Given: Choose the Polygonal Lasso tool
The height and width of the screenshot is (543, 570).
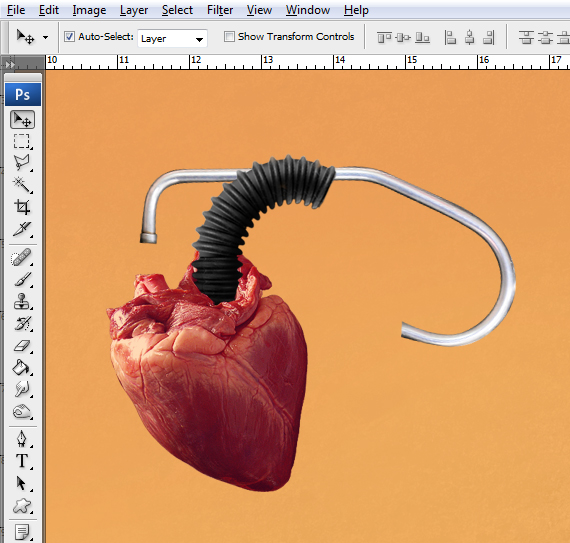Looking at the screenshot, I should [x=22, y=162].
